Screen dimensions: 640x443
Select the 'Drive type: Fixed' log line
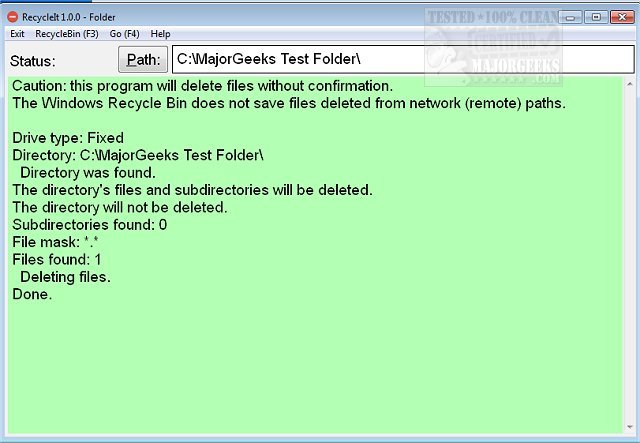click(x=68, y=139)
